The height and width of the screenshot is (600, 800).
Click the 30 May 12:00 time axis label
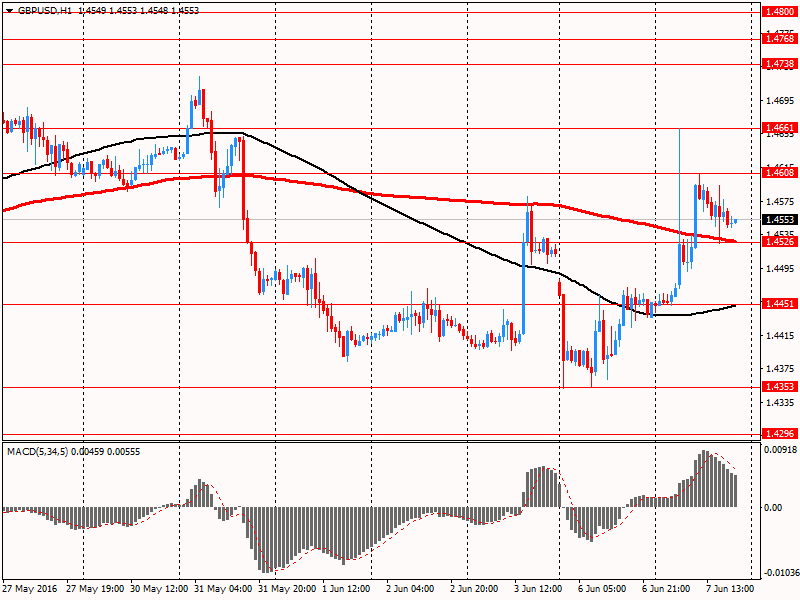point(159,589)
